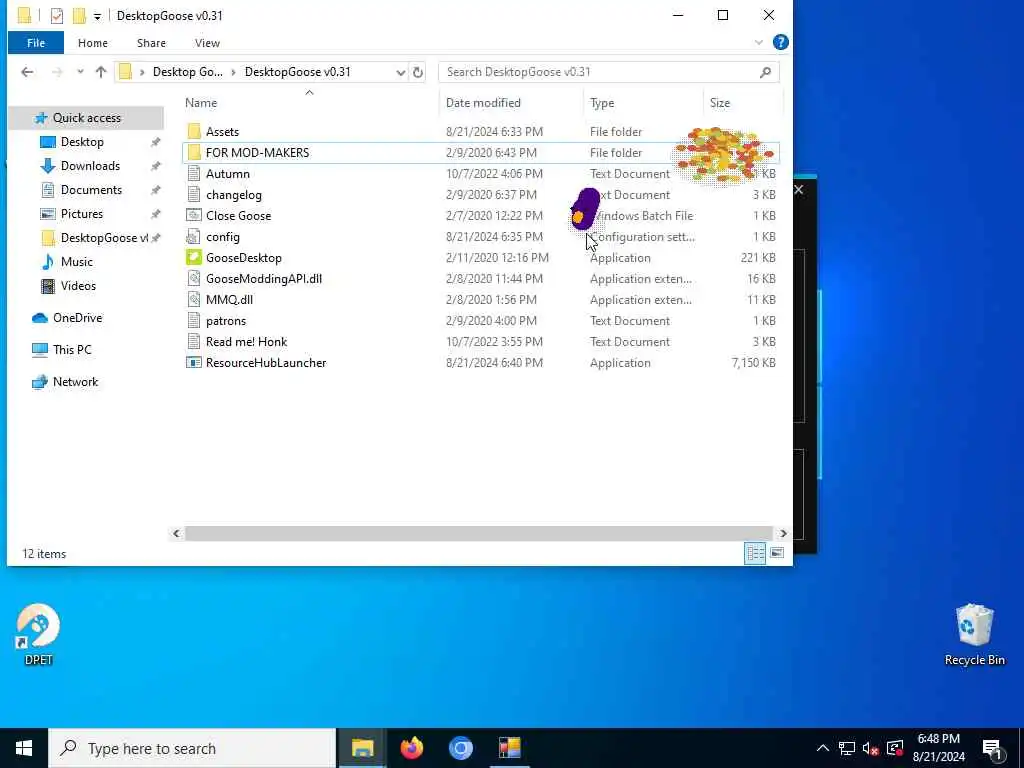The height and width of the screenshot is (768, 1024).
Task: Open the Customize Quick Access Toolbar dropdown
Action: click(97, 16)
